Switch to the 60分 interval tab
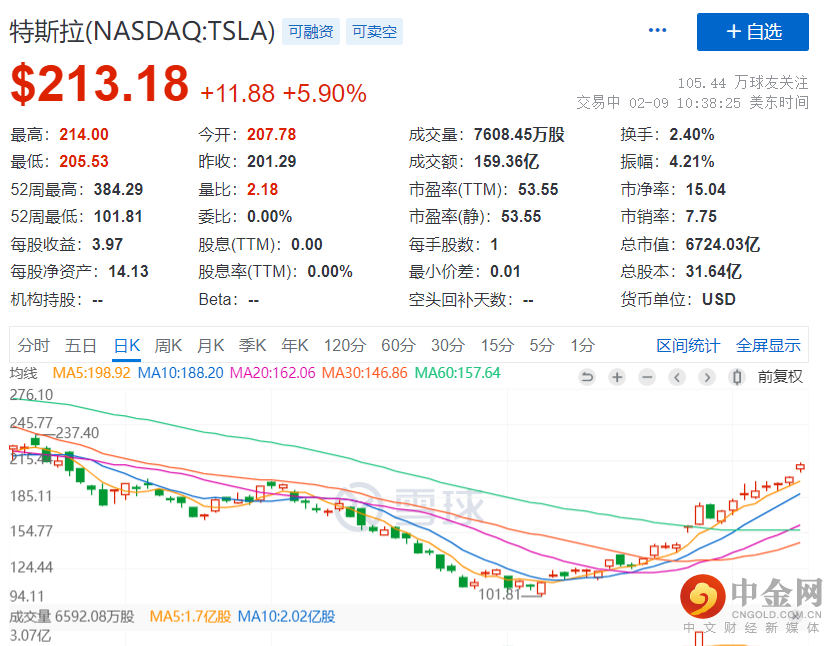The height and width of the screenshot is (646, 837). point(398,345)
